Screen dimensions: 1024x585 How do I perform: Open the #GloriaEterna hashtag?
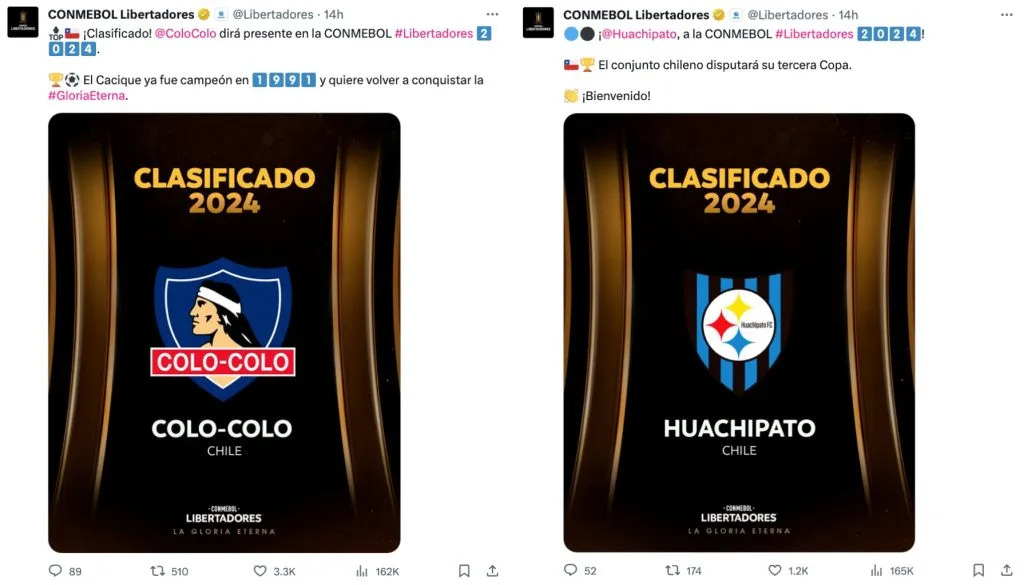click(x=86, y=95)
